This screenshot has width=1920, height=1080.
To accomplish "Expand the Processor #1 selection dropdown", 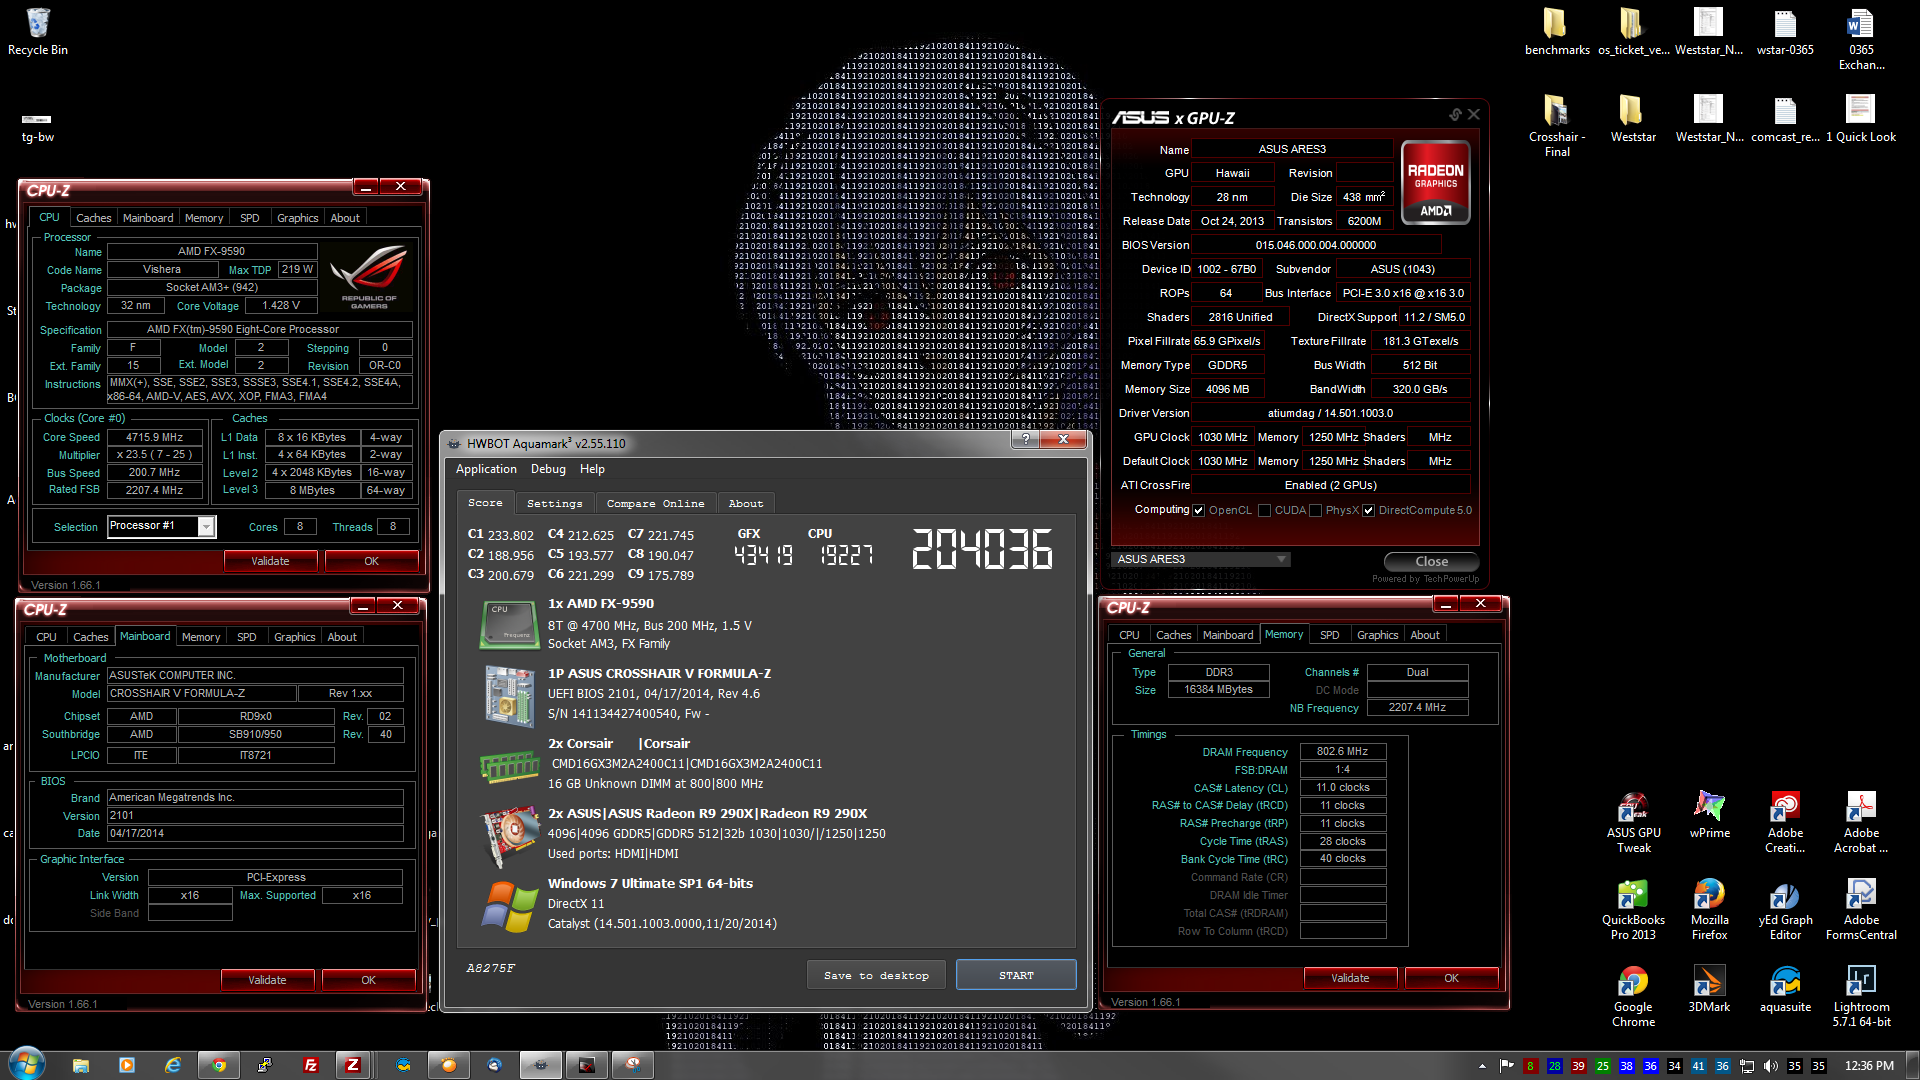I will tap(206, 526).
